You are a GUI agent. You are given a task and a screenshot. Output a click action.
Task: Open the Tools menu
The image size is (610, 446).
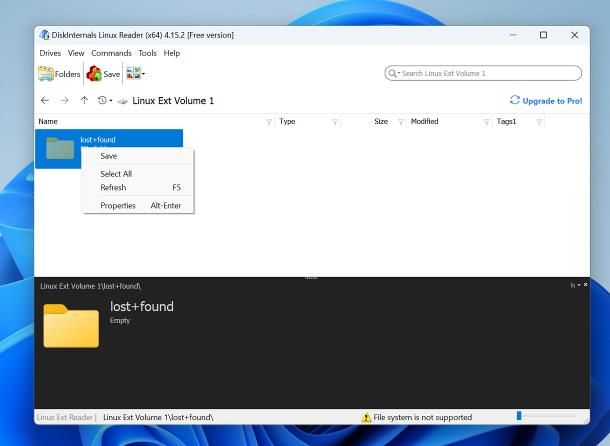click(147, 53)
